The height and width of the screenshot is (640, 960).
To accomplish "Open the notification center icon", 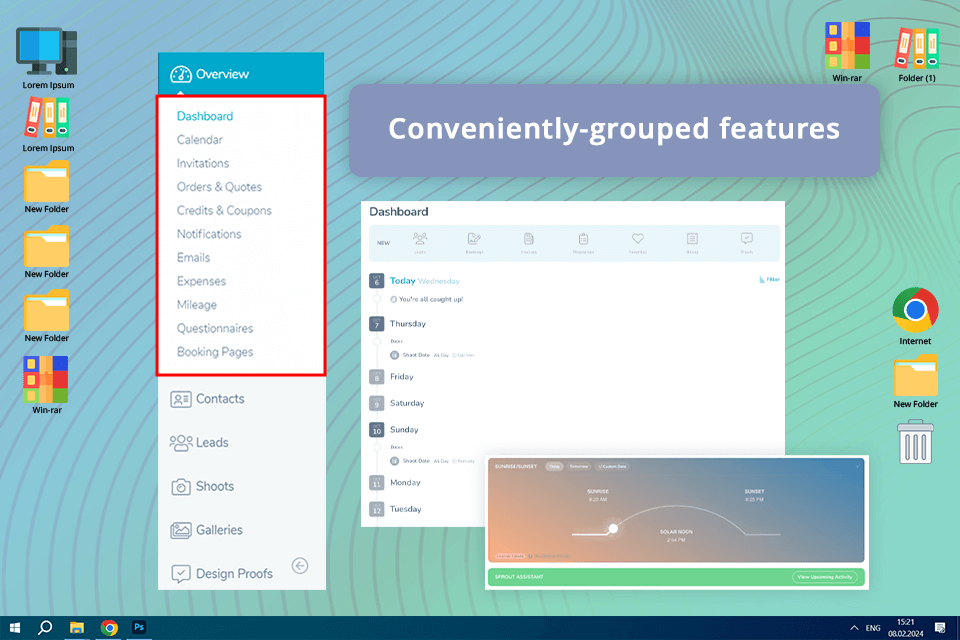I will [x=940, y=628].
